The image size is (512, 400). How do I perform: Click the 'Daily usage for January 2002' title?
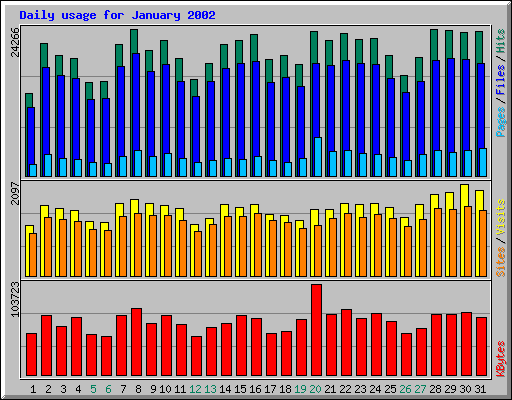(x=117, y=15)
